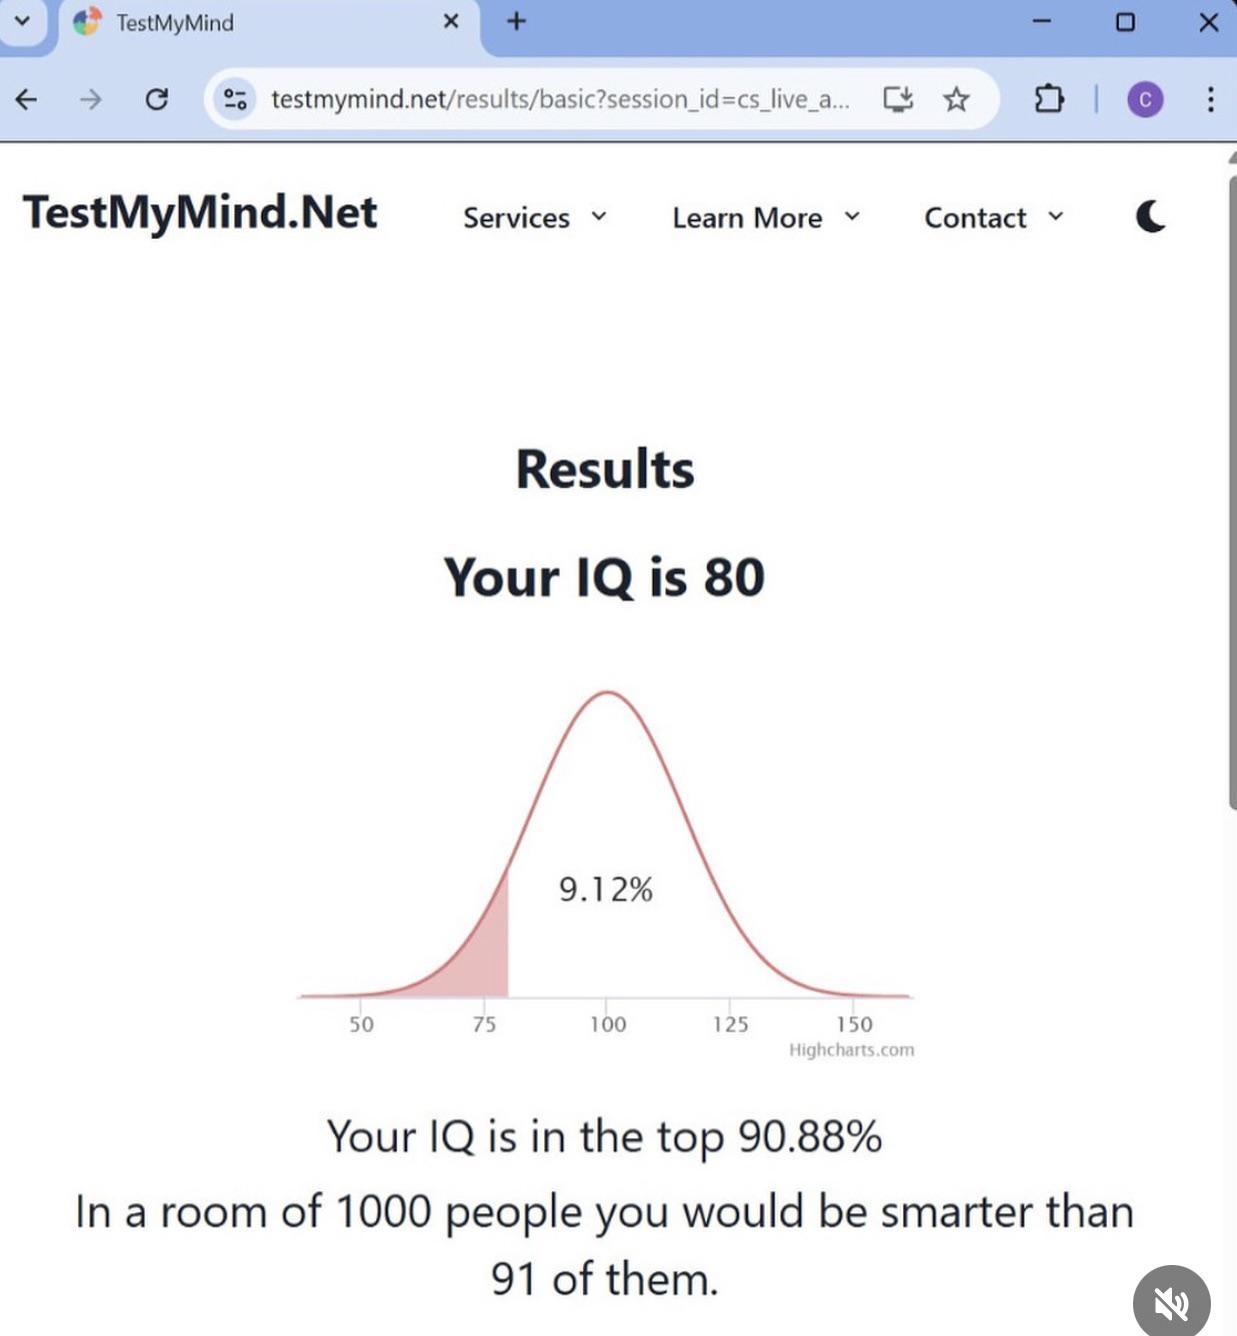The image size is (1237, 1336).
Task: Open the browser extensions puzzle icon
Action: pos(1048,99)
